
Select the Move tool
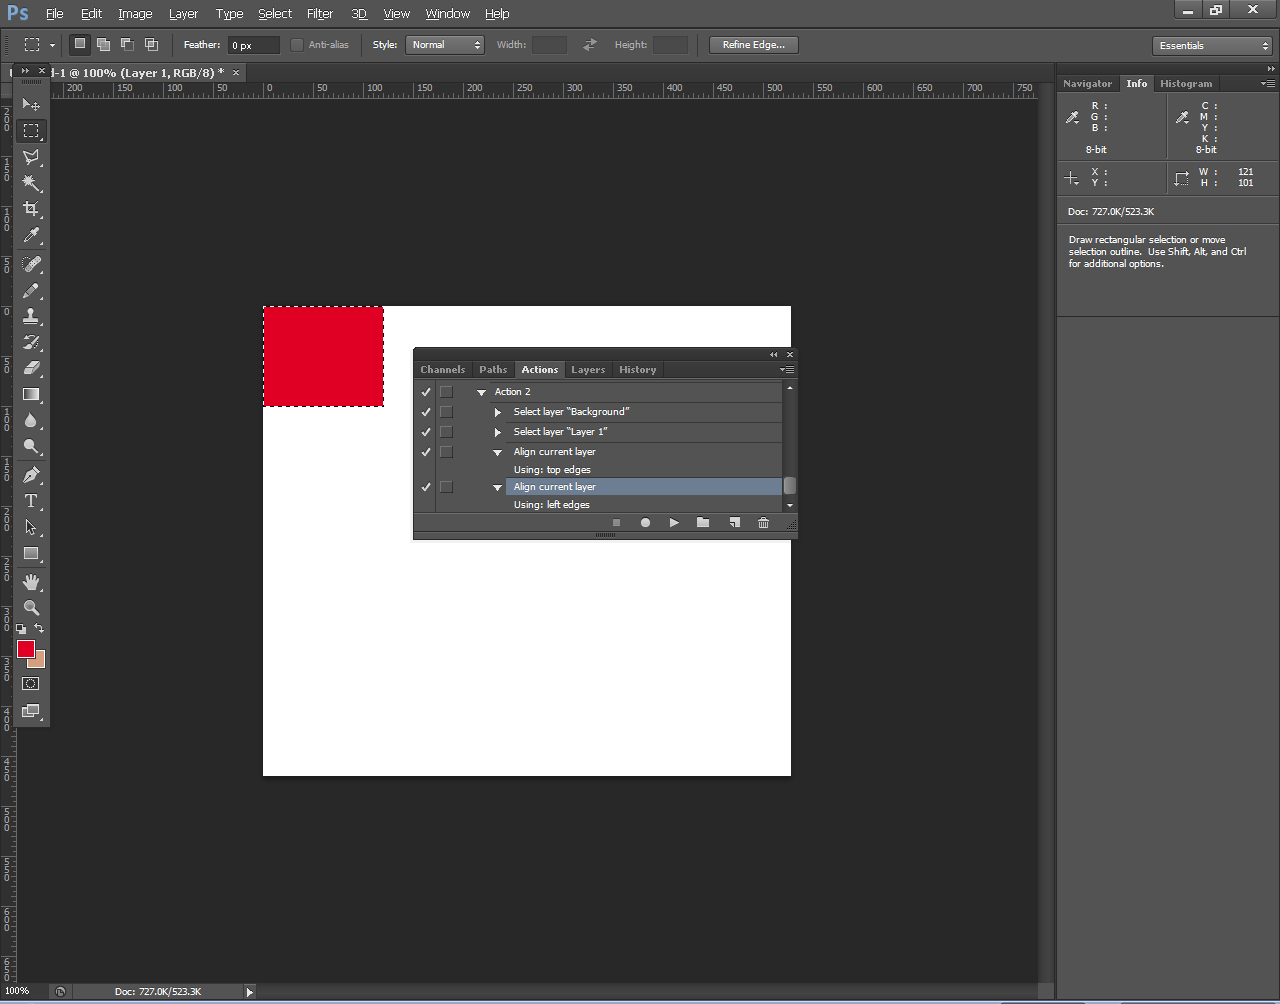pyautogui.click(x=31, y=104)
